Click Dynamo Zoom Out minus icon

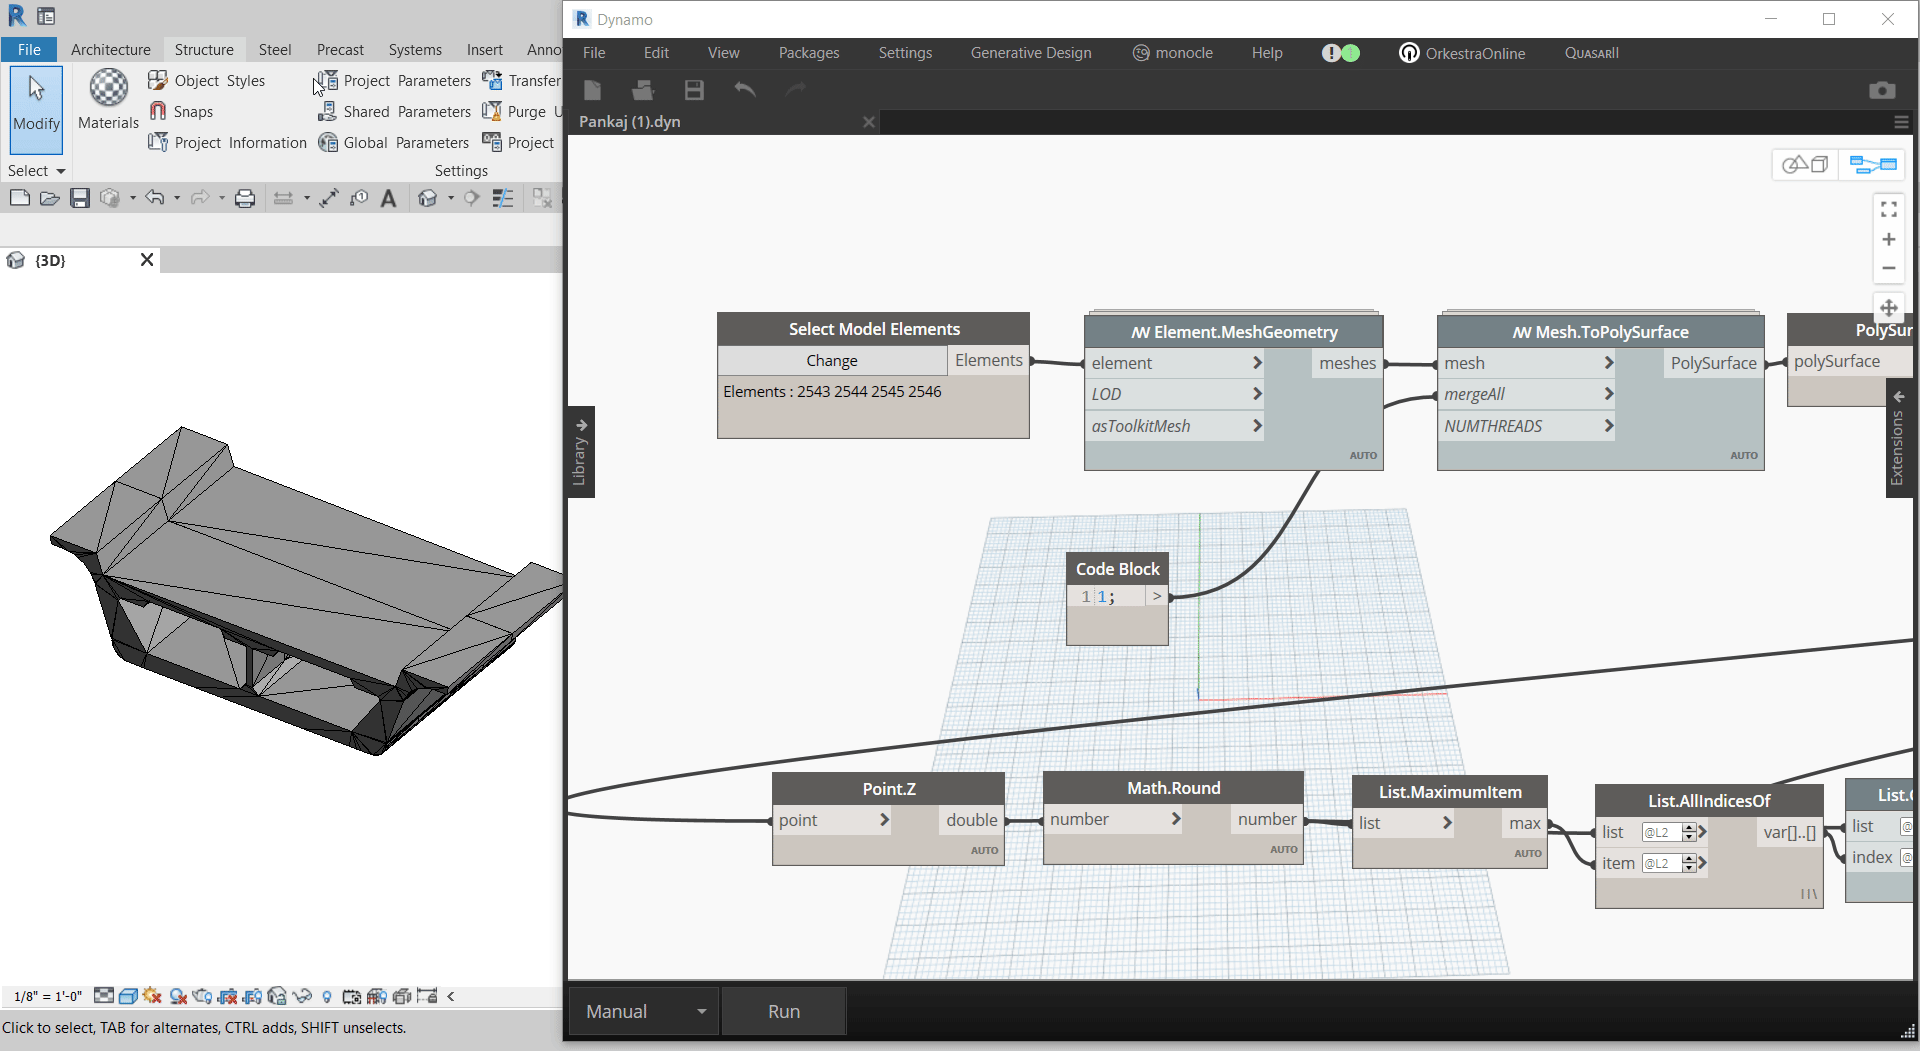click(1889, 268)
